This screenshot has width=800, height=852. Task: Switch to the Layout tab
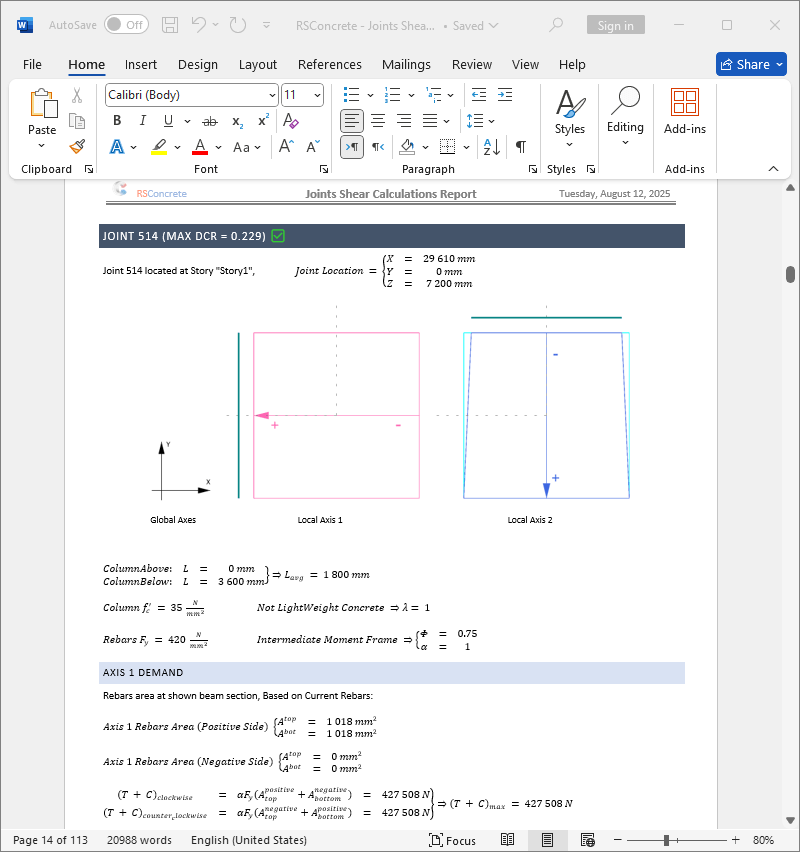[x=258, y=64]
